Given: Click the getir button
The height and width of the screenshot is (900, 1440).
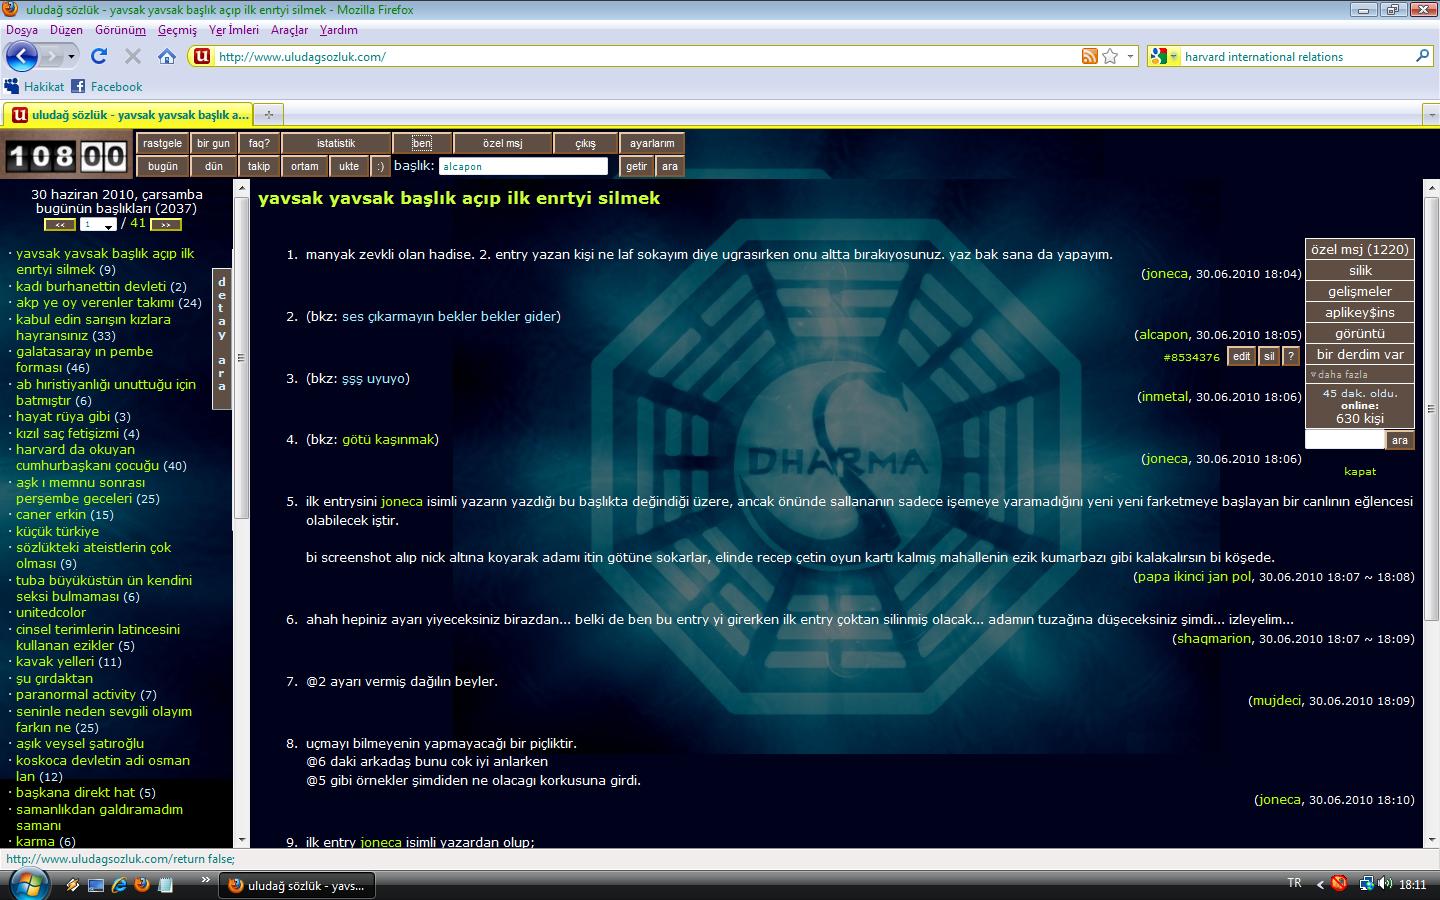Looking at the screenshot, I should pos(637,167).
